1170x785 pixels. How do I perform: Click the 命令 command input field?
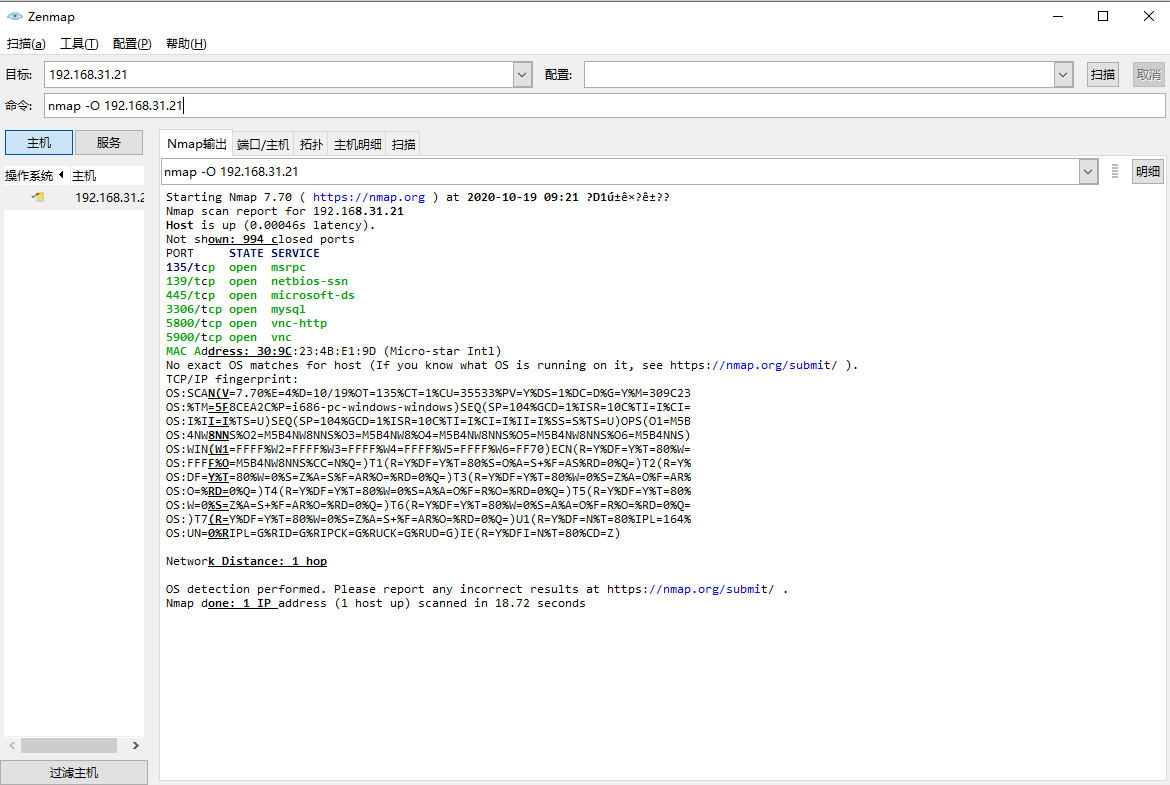coord(604,105)
